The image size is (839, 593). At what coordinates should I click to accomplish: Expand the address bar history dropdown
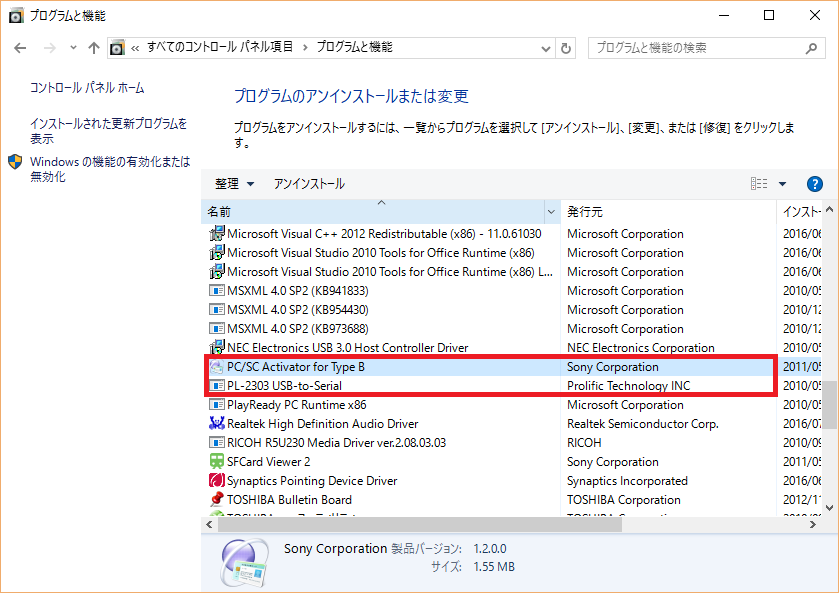click(x=546, y=49)
